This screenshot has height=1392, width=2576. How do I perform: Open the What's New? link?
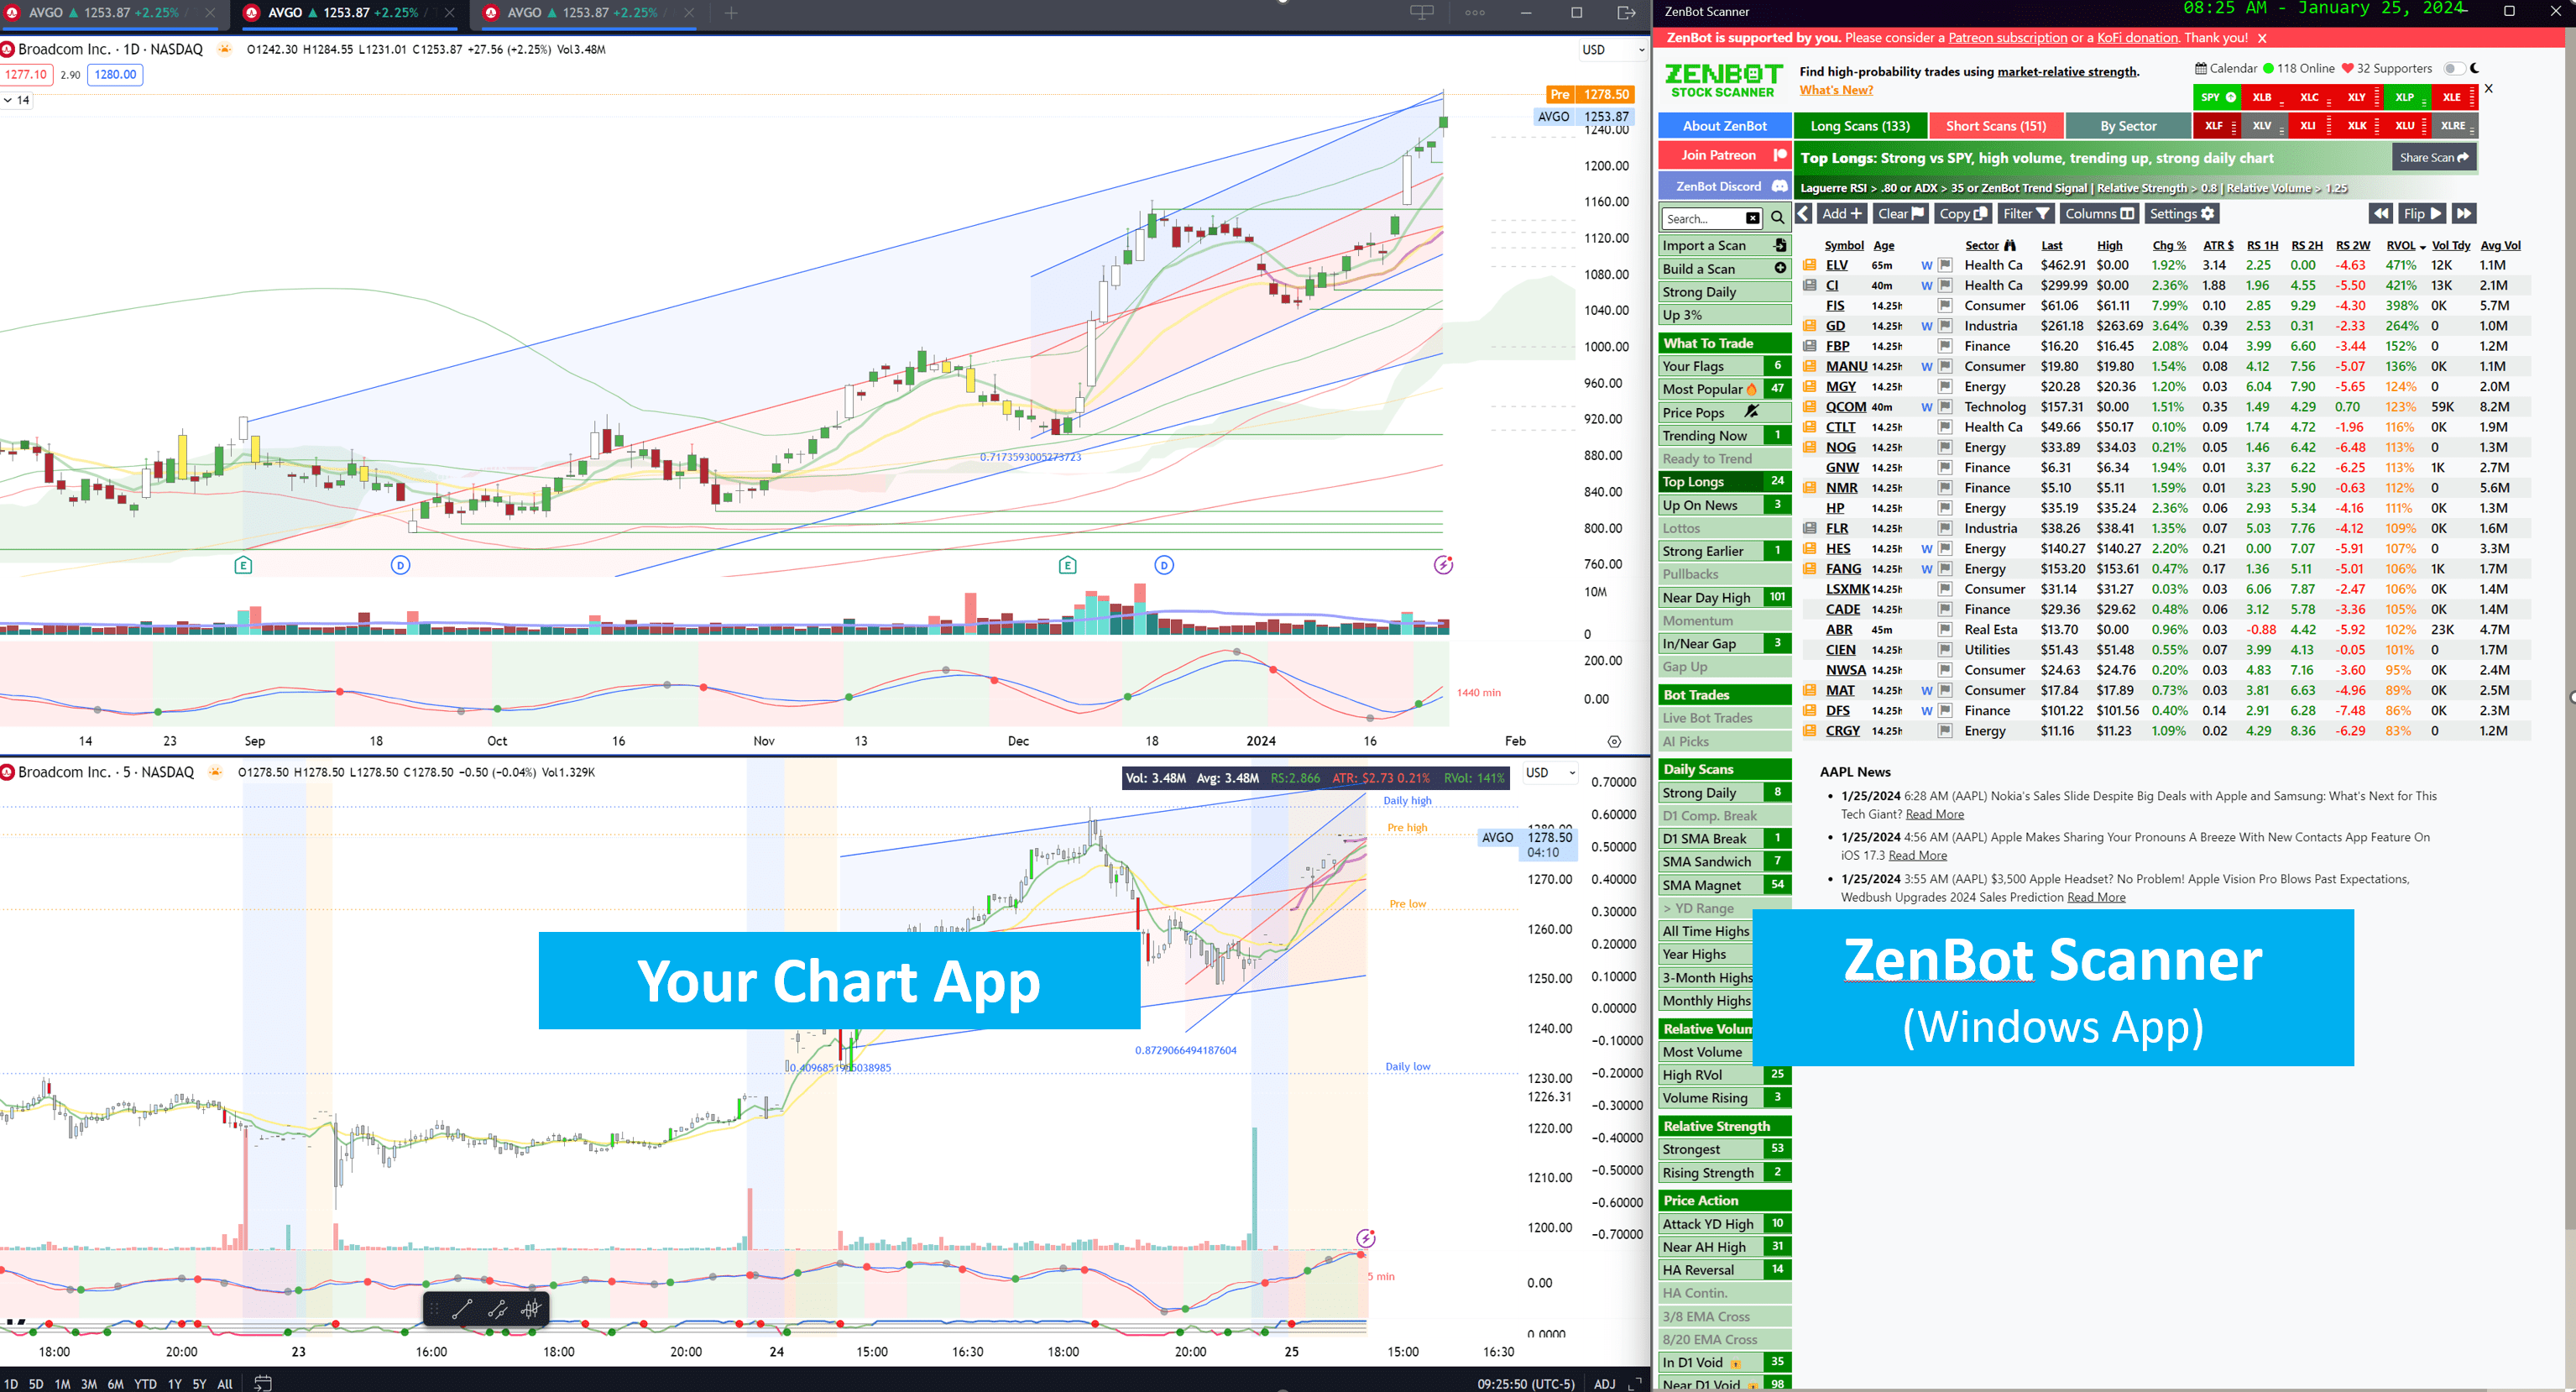(1836, 90)
